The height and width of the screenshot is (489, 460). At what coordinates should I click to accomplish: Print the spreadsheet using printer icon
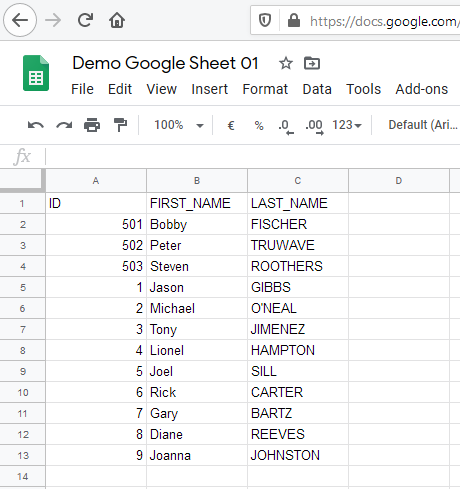(x=92, y=125)
